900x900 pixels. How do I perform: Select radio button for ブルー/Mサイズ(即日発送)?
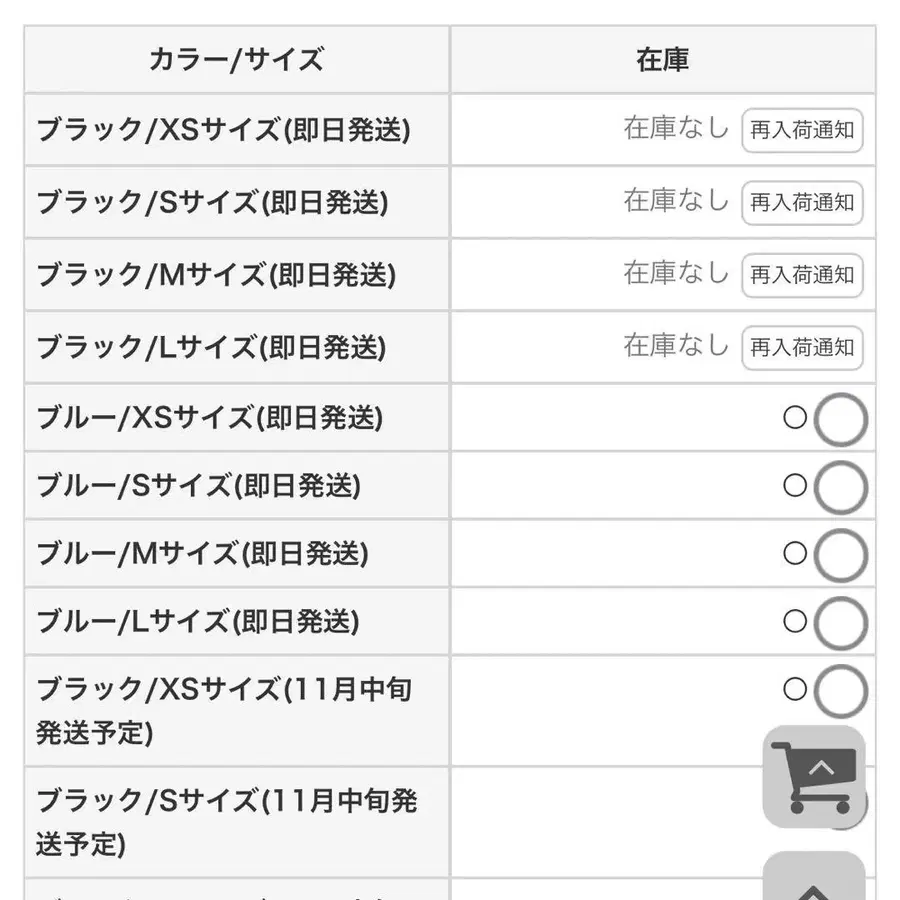pyautogui.click(x=840, y=556)
